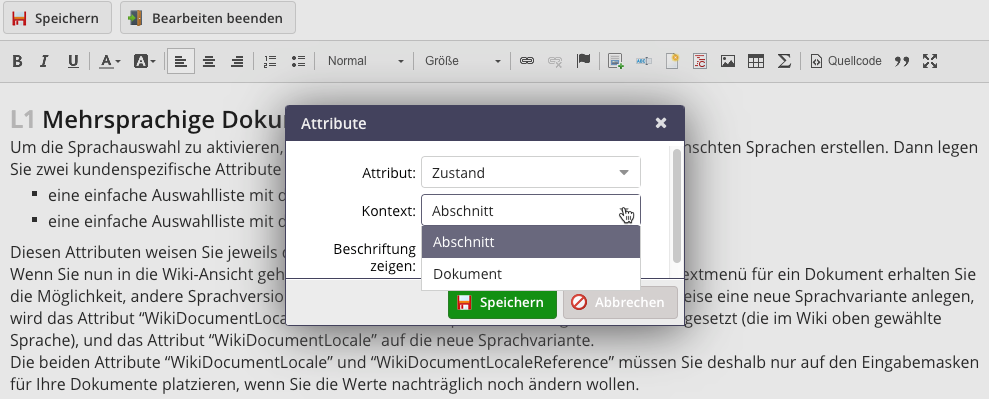This screenshot has height=399, width=989.
Task: Collapse the Kontext dropdown showing Abschnitt
Action: tap(531, 211)
